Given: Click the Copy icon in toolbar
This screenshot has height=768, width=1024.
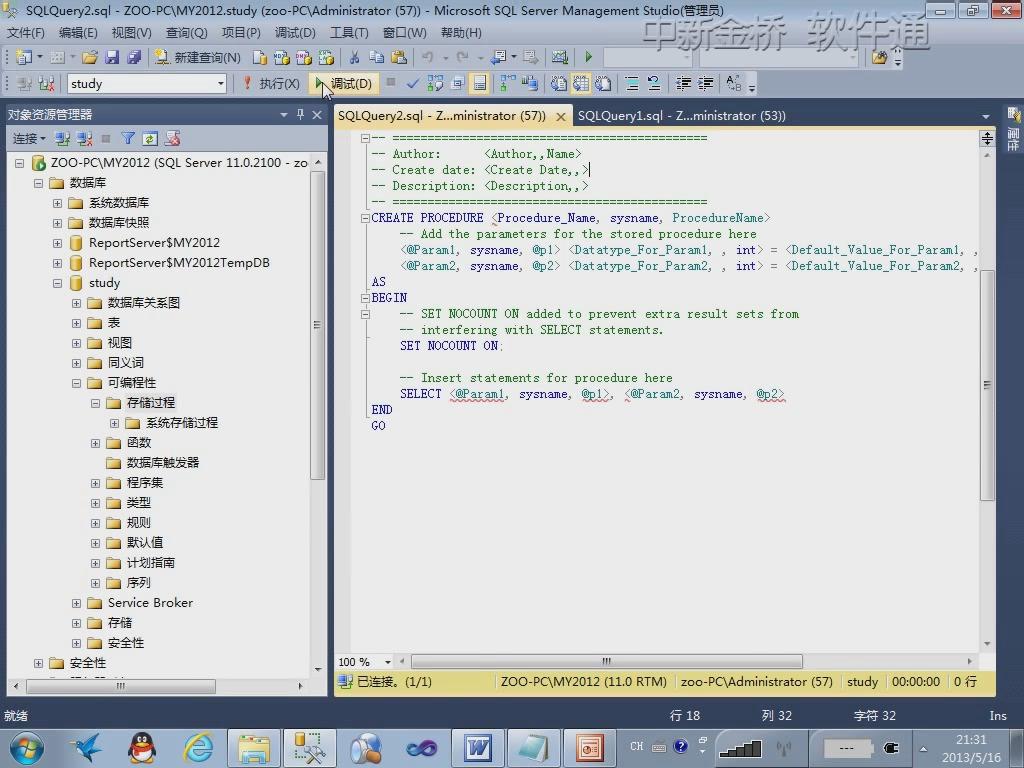Looking at the screenshot, I should coord(377,57).
